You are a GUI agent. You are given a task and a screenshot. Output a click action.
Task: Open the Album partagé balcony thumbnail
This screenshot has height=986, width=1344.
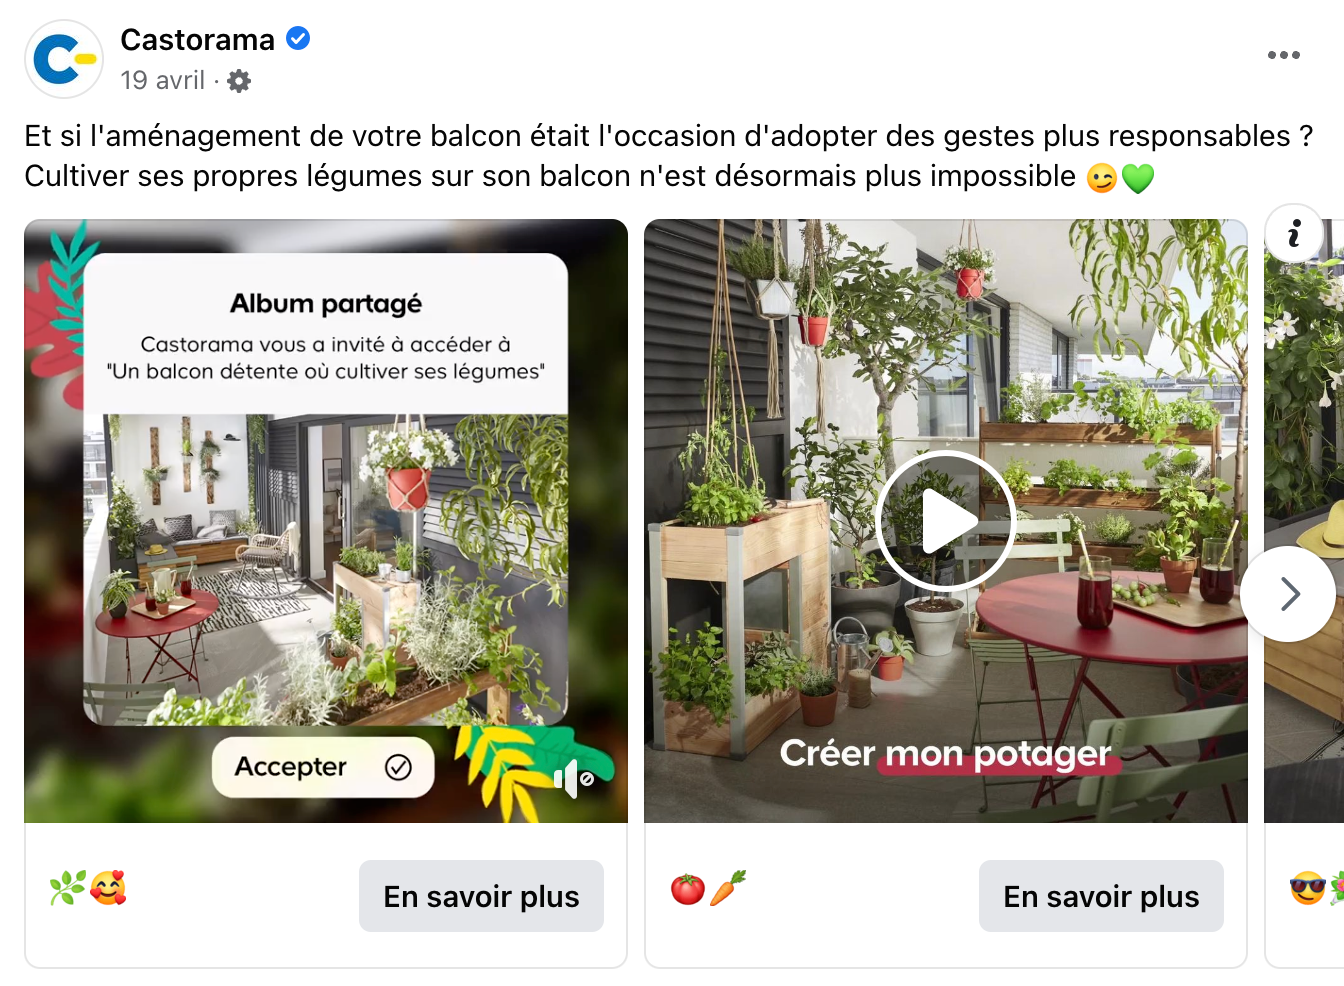coord(326,569)
